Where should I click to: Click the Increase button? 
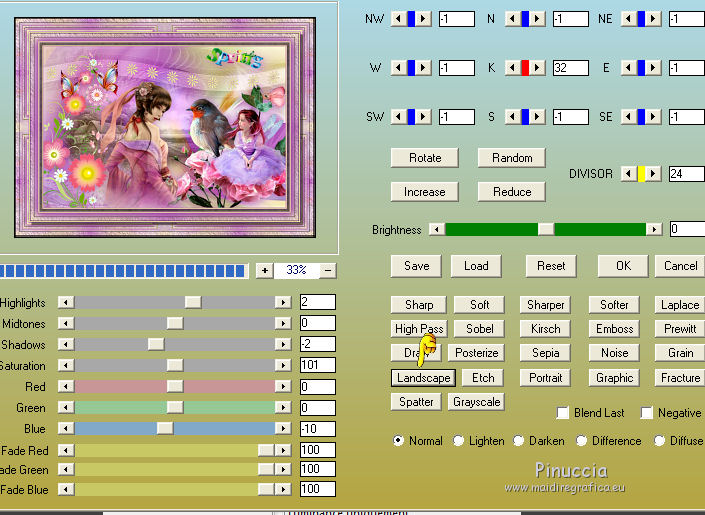point(425,192)
